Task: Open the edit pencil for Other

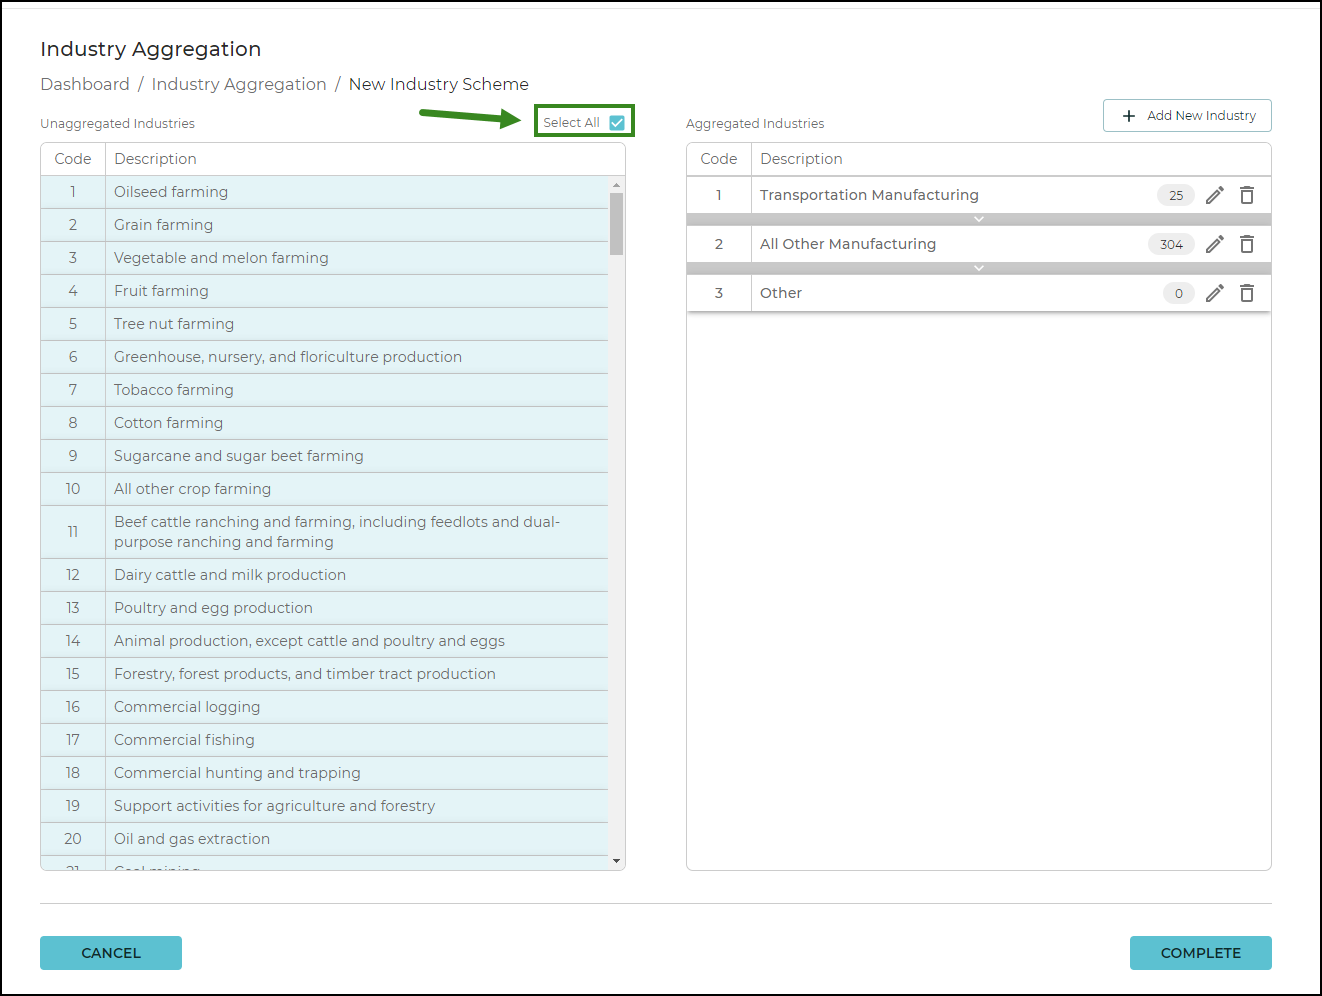Action: tap(1214, 293)
